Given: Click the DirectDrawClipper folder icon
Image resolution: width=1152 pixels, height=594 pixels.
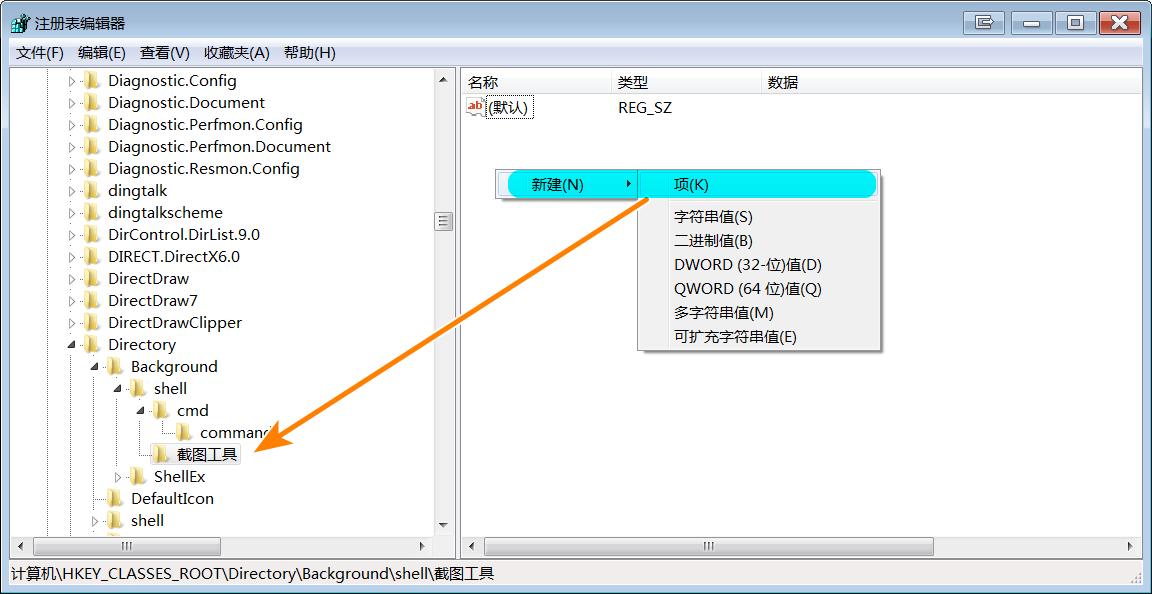Looking at the screenshot, I should [x=91, y=323].
